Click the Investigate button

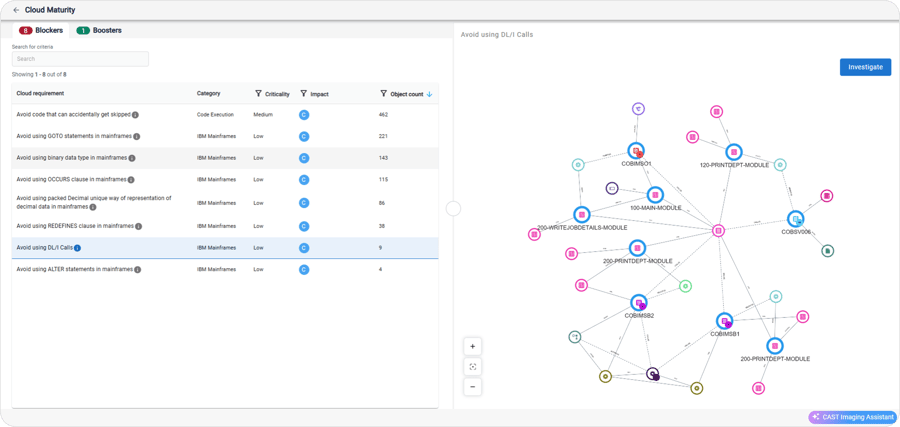tap(865, 67)
